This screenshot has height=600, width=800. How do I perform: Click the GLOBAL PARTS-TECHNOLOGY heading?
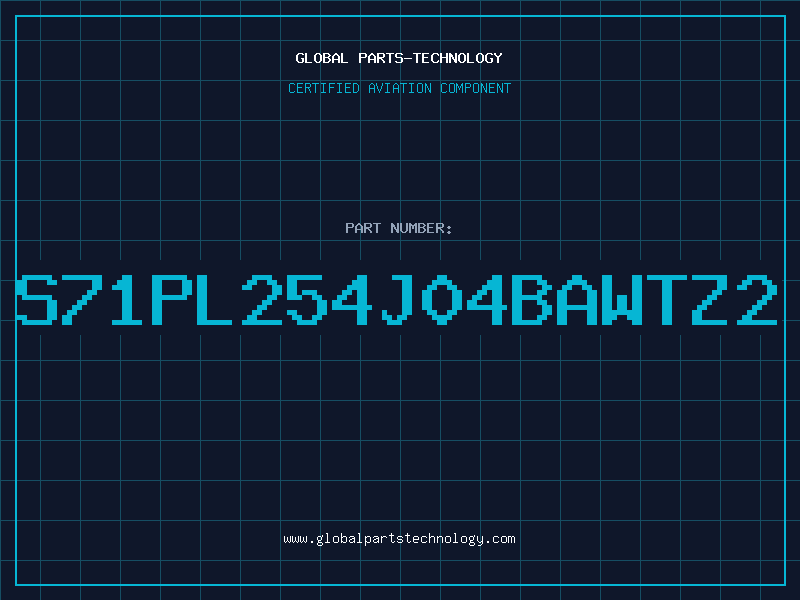click(399, 58)
